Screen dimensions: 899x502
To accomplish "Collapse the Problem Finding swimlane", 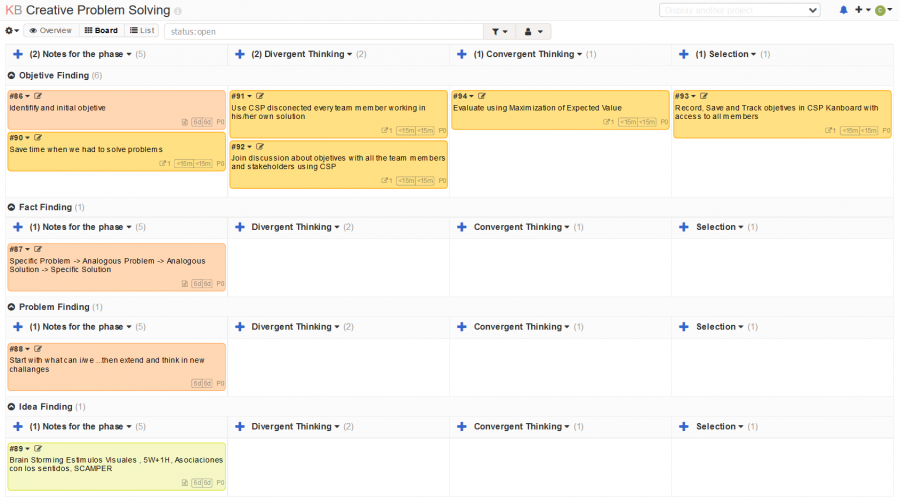I will (x=12, y=307).
